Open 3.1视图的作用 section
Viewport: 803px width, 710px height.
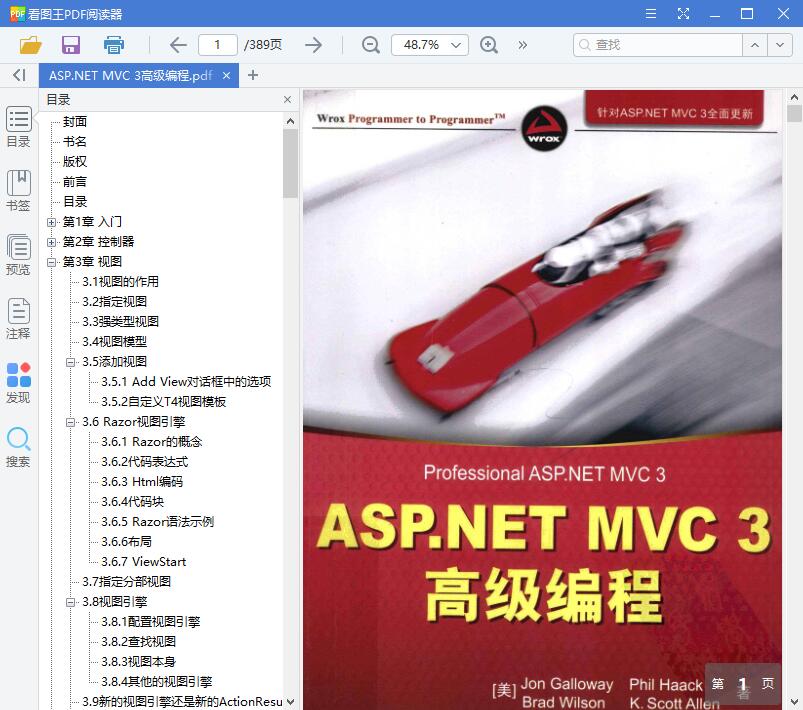[120, 281]
